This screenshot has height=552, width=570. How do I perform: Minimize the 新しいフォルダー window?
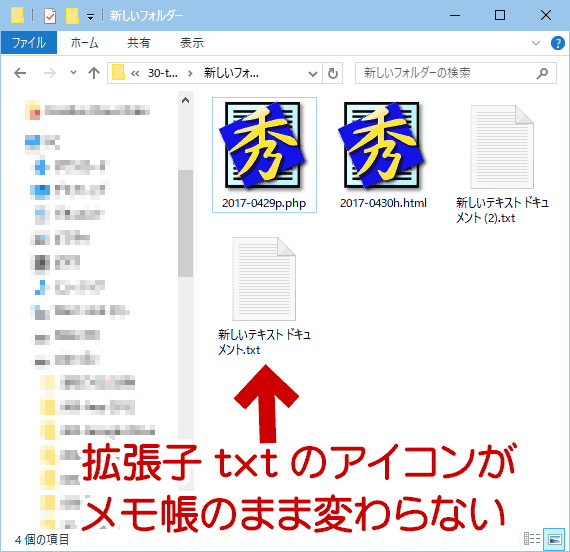point(455,15)
